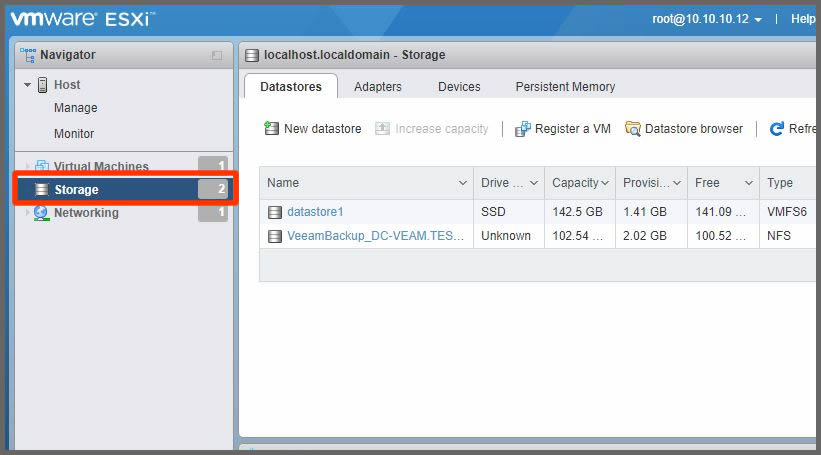
Task: Collapse the Host tree node arrow
Action: [27, 85]
